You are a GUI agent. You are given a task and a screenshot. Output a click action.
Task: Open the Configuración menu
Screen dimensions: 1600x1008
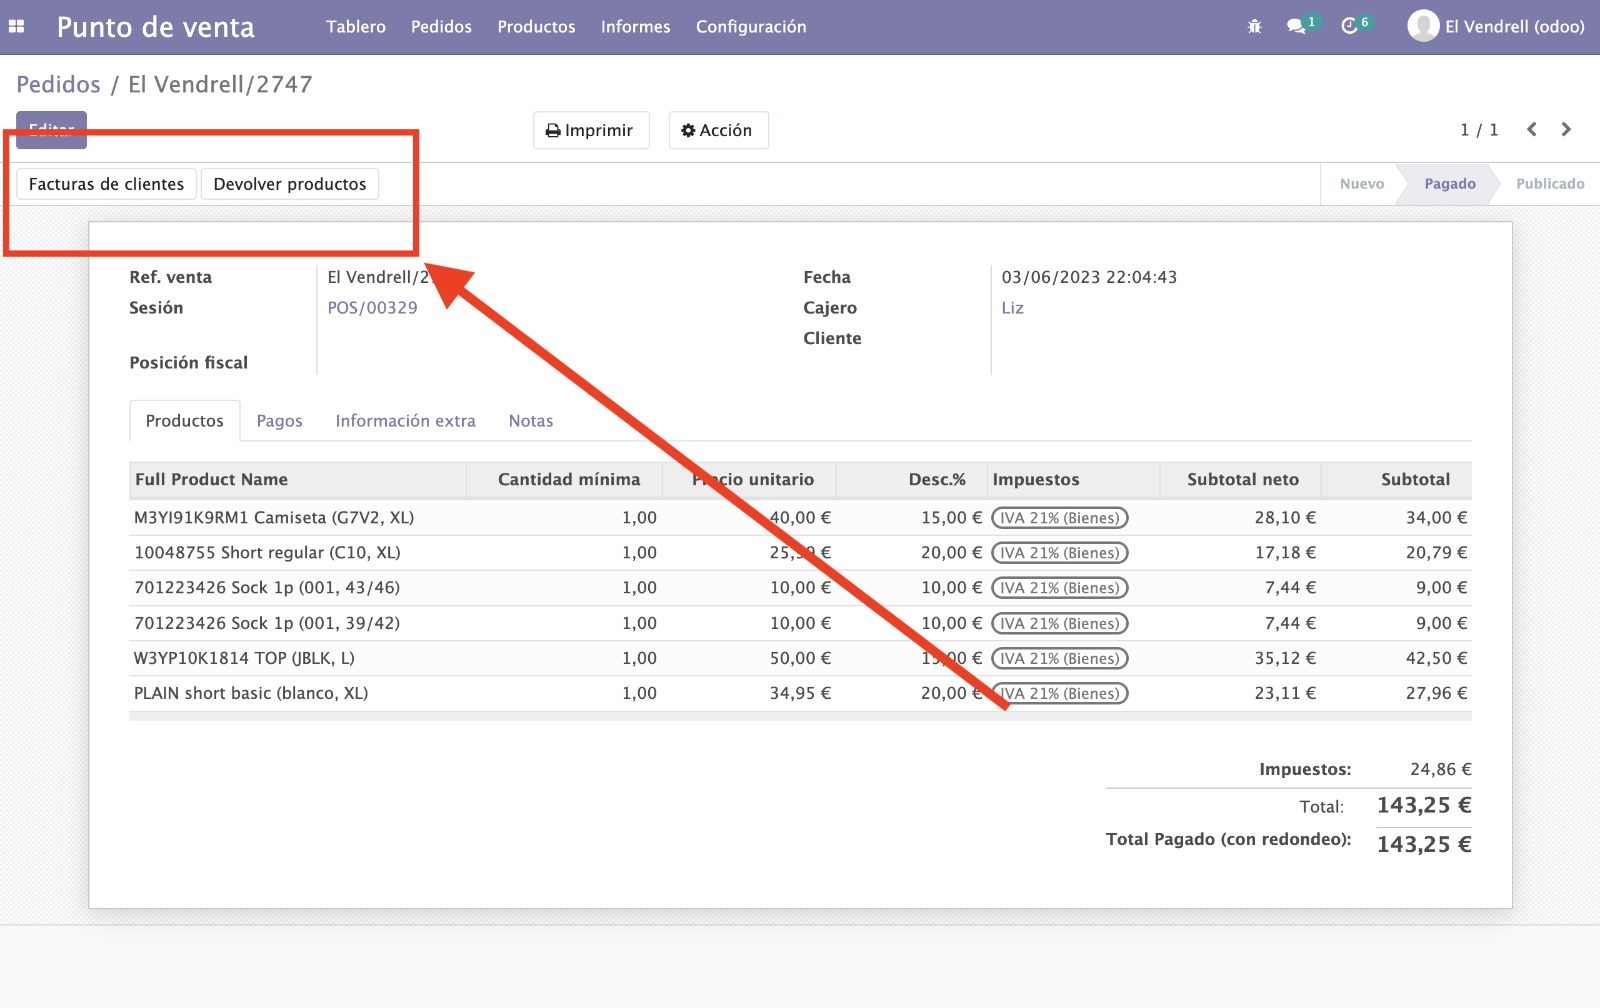(751, 27)
